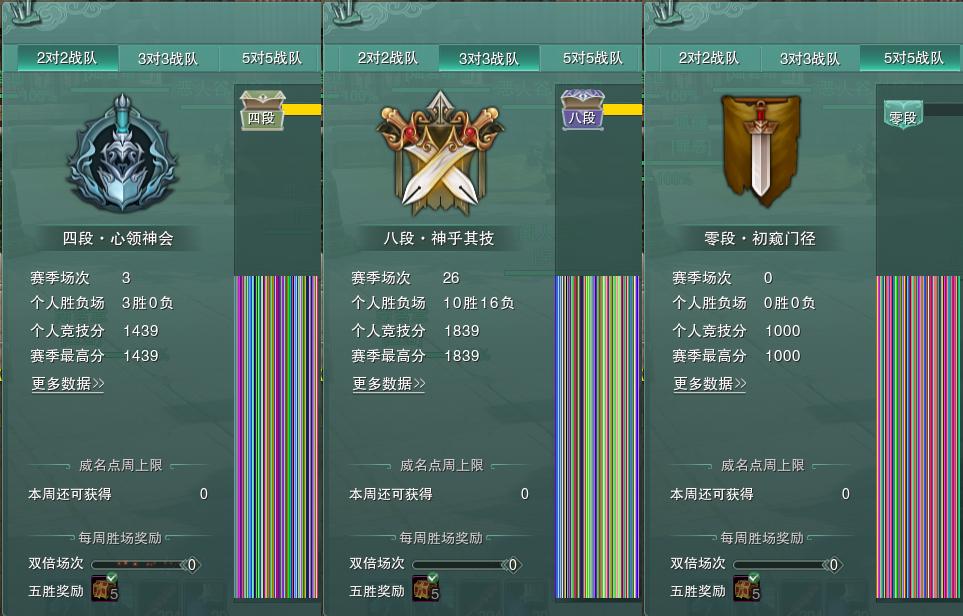Open the 四段 treasure chest icon
Viewport: 963px width, 616px height.
pos(262,111)
